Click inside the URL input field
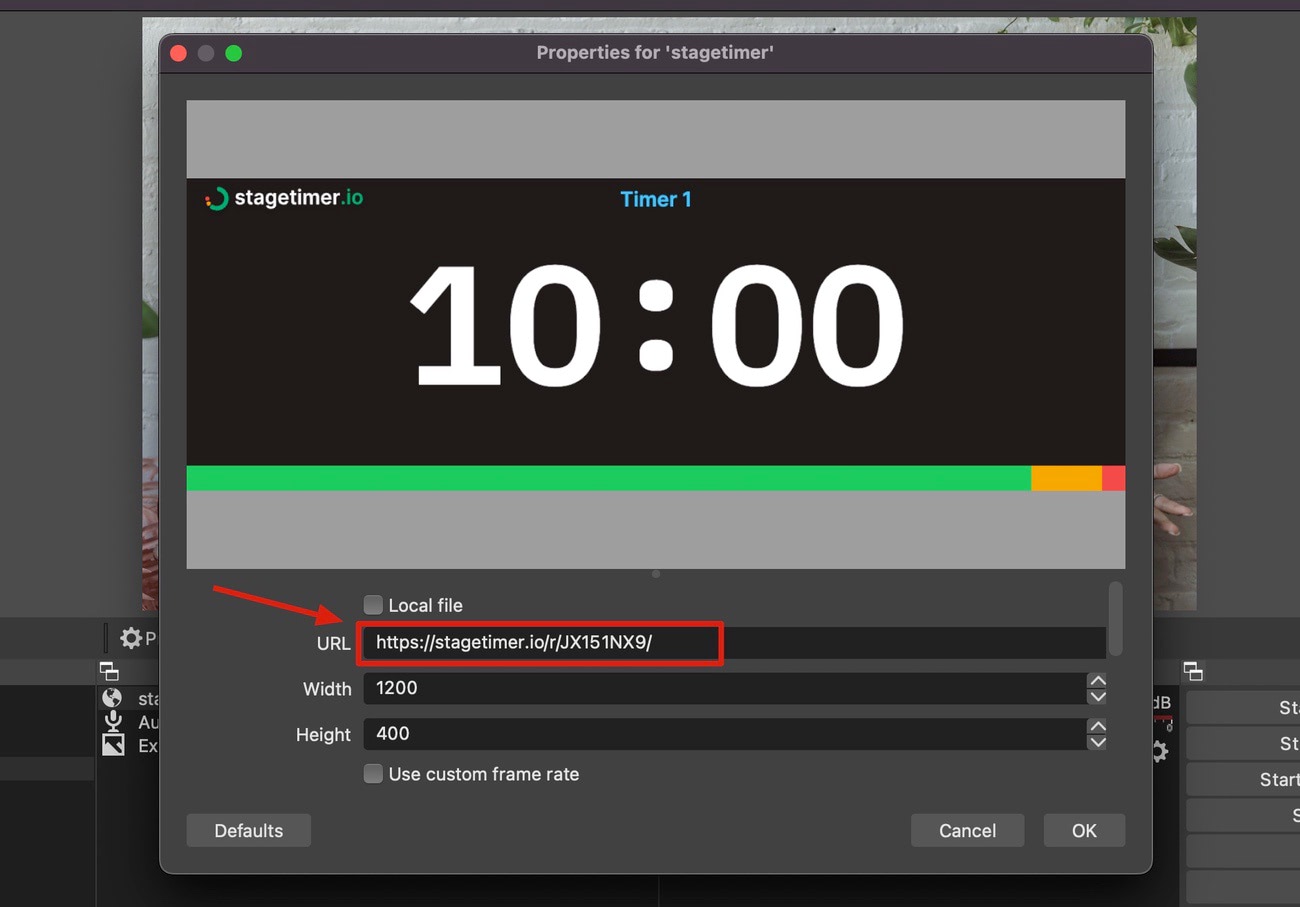This screenshot has width=1300, height=907. [x=600, y=643]
